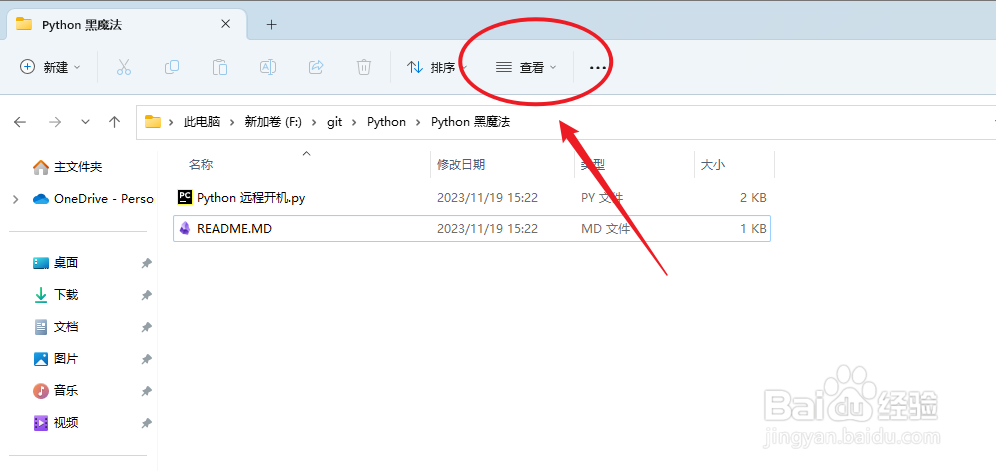Open recent locations dropdown chevron

86,122
